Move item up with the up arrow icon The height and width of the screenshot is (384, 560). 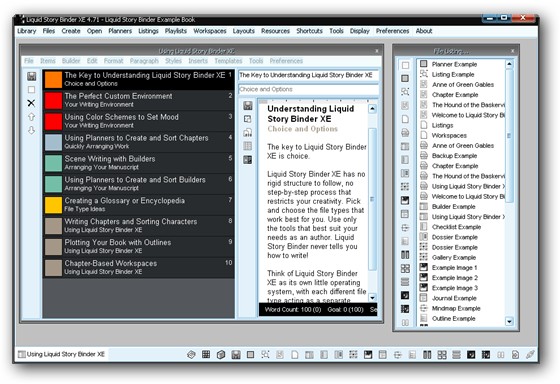(x=31, y=117)
